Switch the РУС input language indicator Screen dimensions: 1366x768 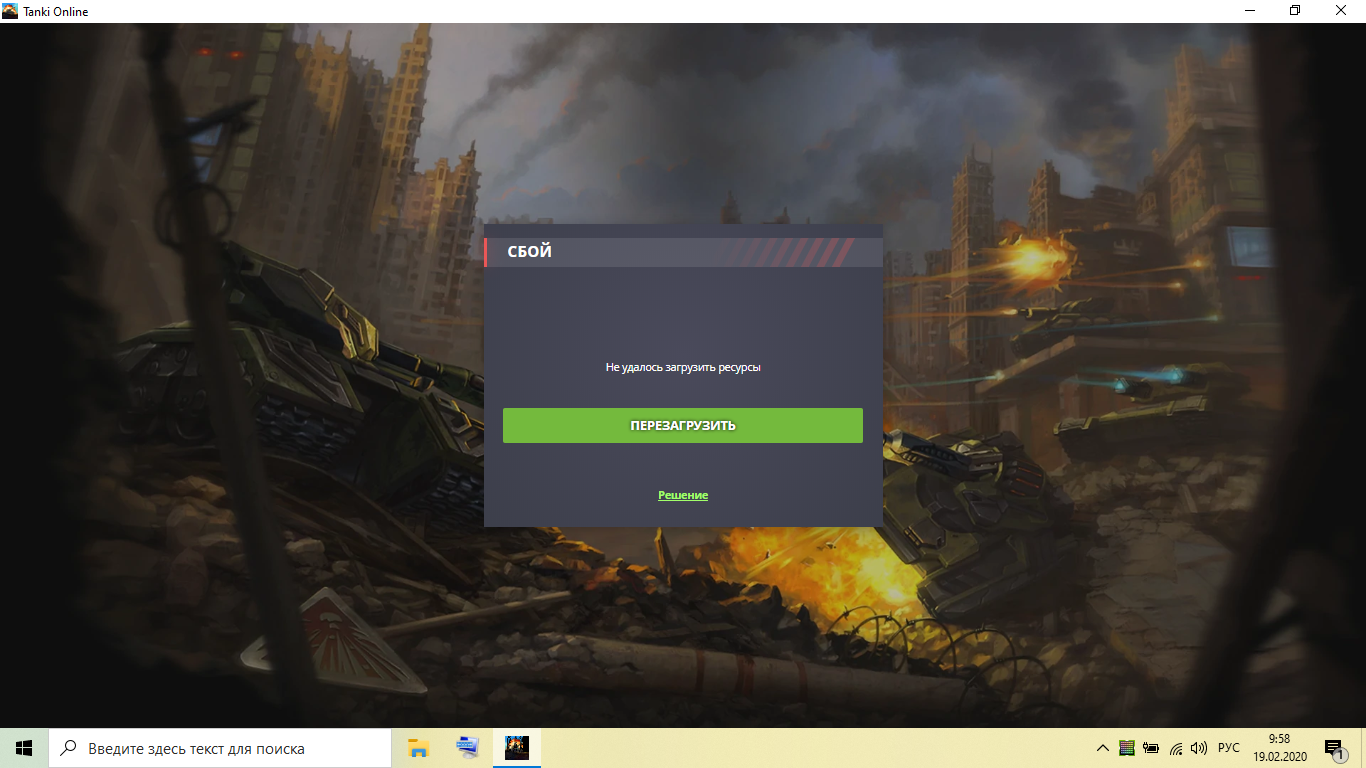(1229, 748)
